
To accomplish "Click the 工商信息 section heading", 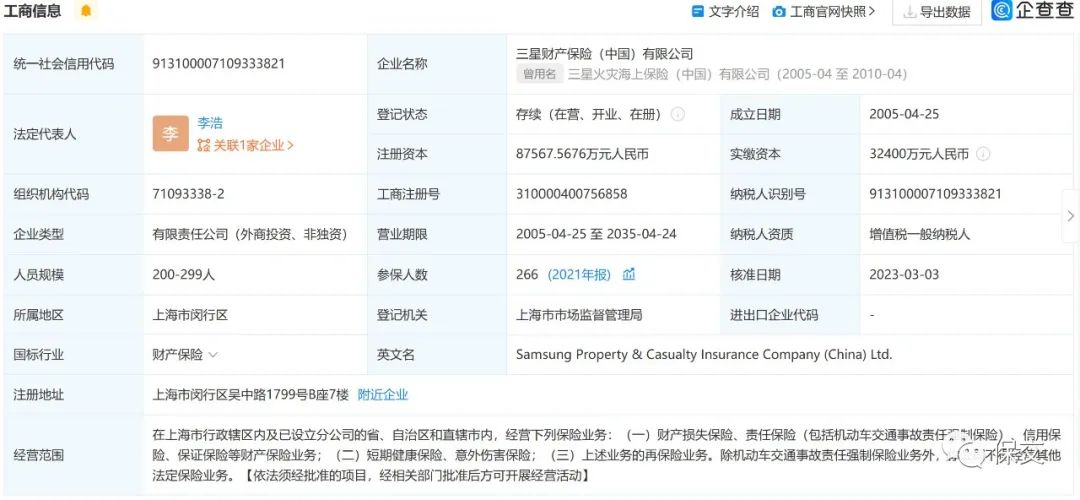I will (x=32, y=11).
